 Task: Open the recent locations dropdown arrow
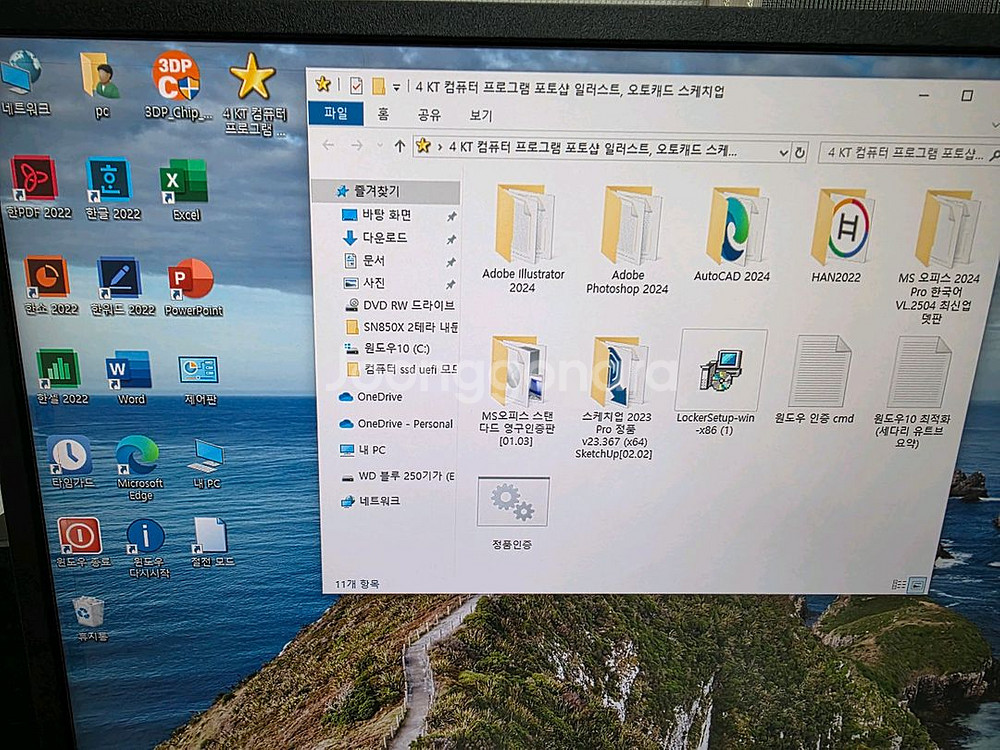[x=379, y=146]
